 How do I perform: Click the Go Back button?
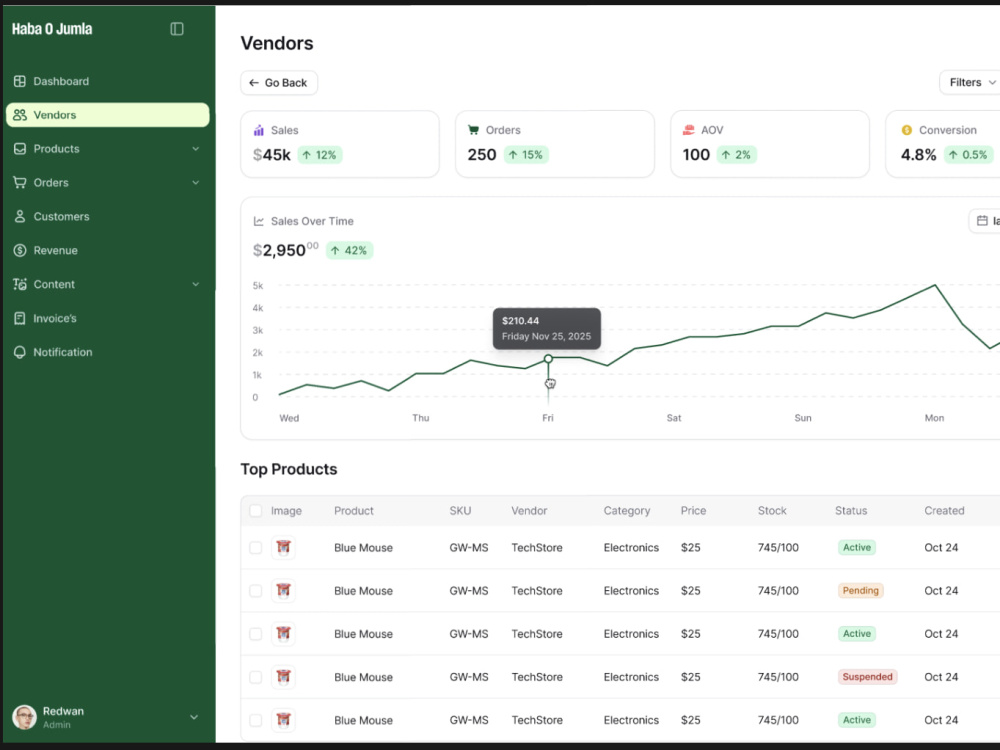pyautogui.click(x=279, y=83)
